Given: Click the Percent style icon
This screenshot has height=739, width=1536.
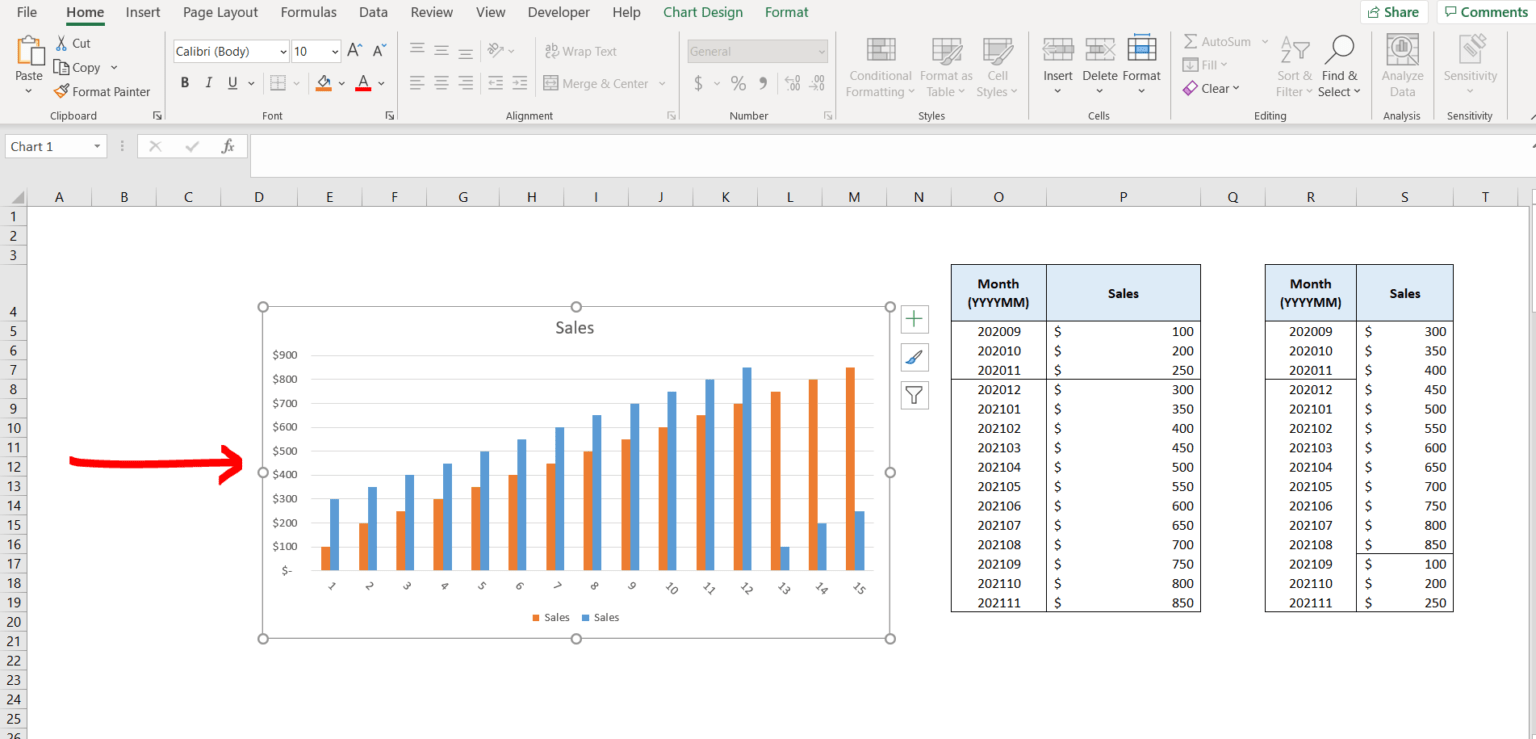Looking at the screenshot, I should click(738, 83).
